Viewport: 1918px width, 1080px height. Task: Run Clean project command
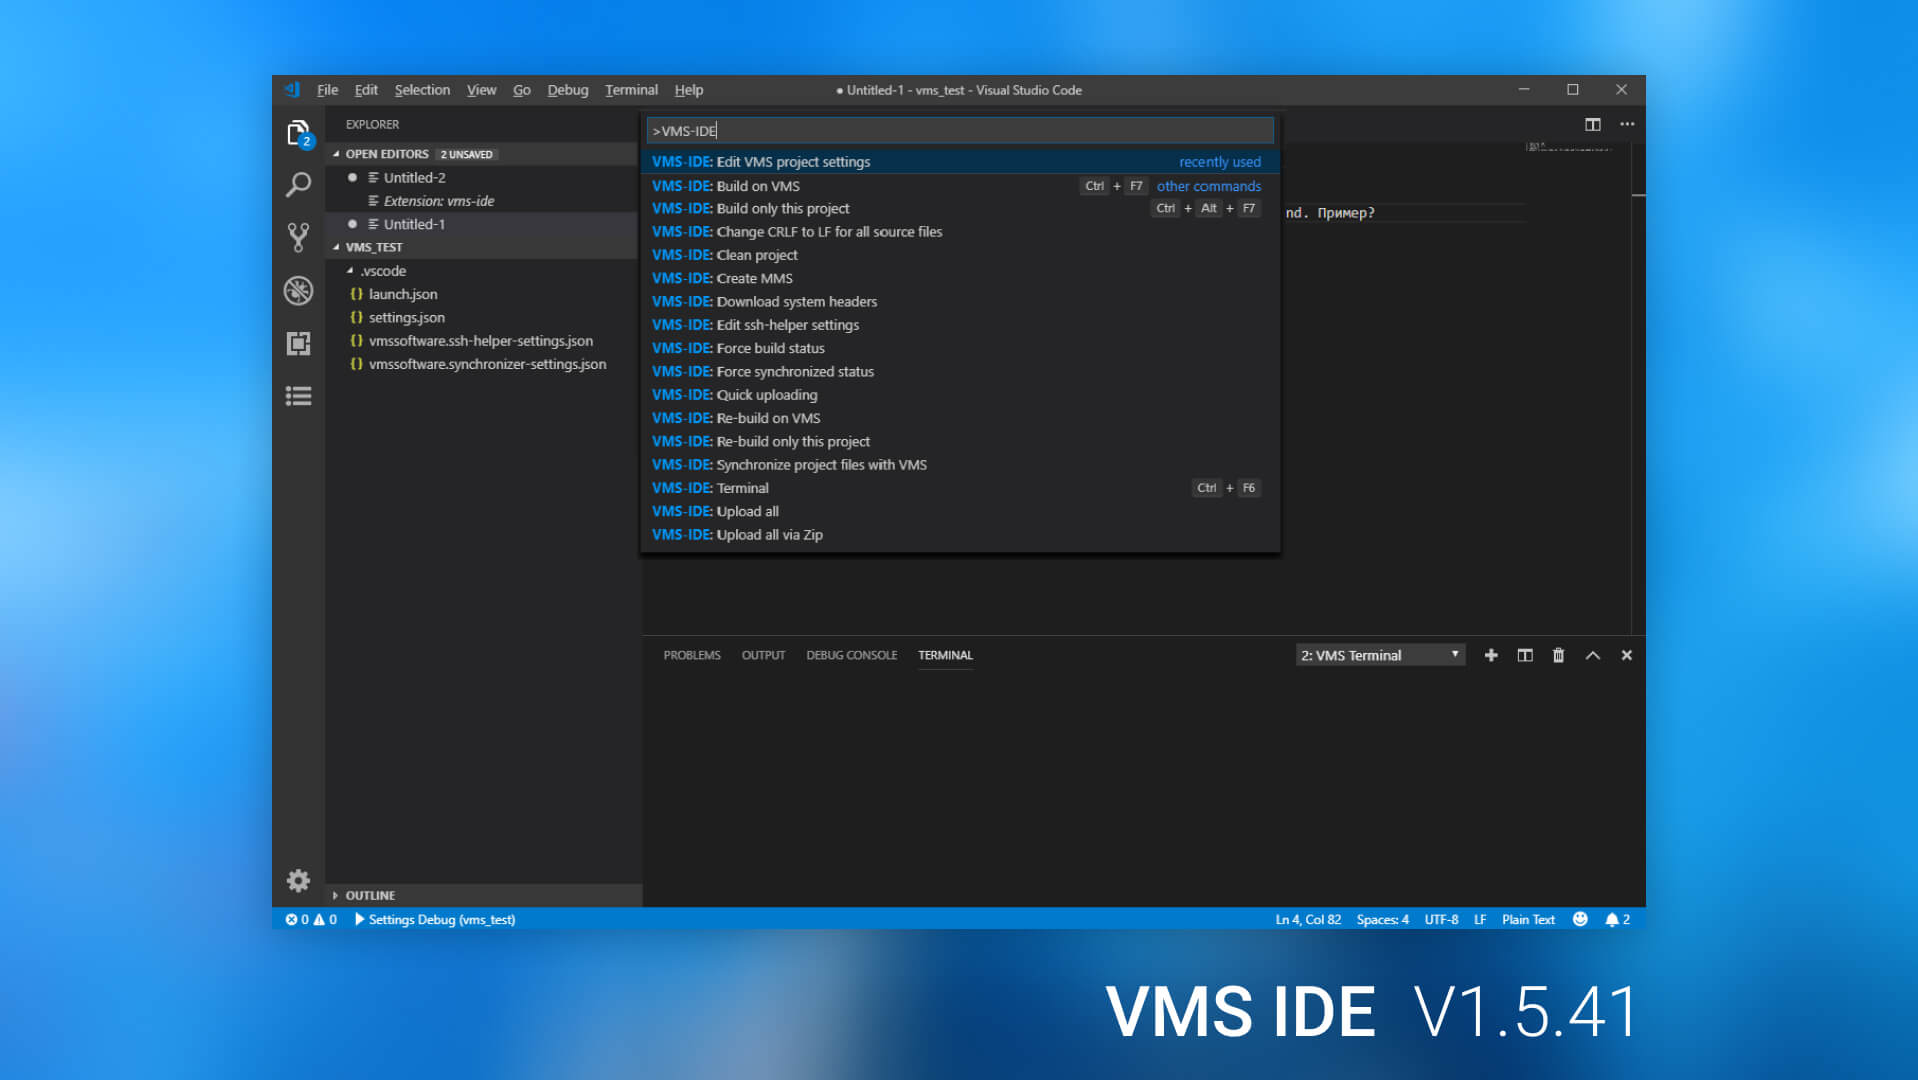click(x=960, y=255)
